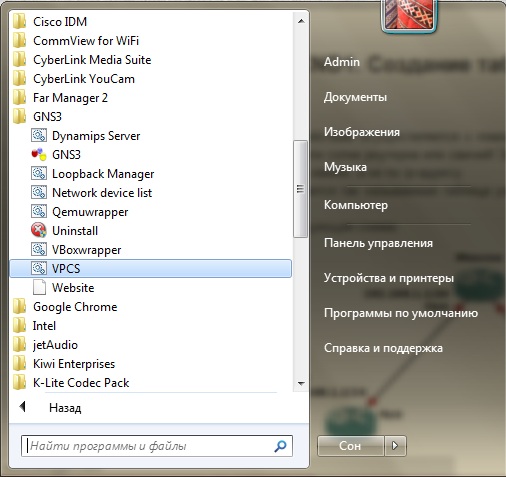Image resolution: width=506 pixels, height=477 pixels.
Task: Click the Network device list icon
Action: point(39,193)
